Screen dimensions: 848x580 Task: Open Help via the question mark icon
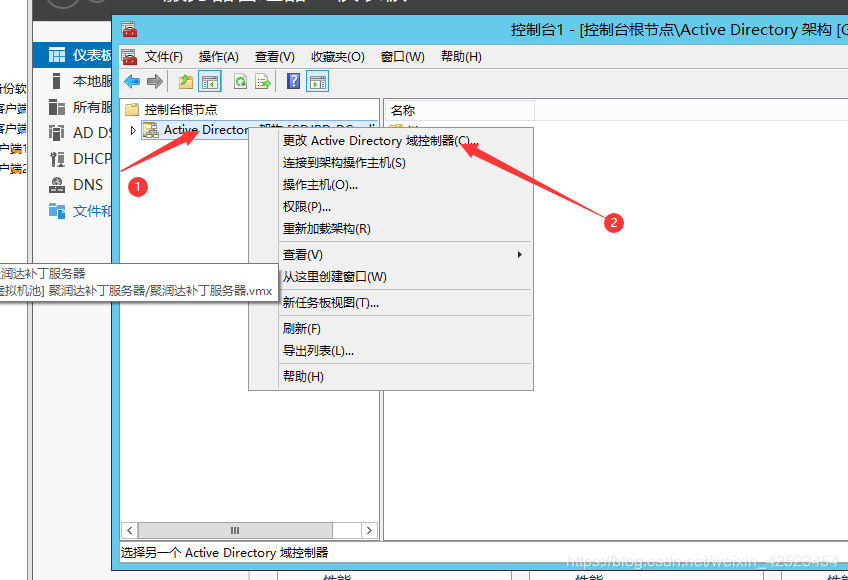(293, 82)
